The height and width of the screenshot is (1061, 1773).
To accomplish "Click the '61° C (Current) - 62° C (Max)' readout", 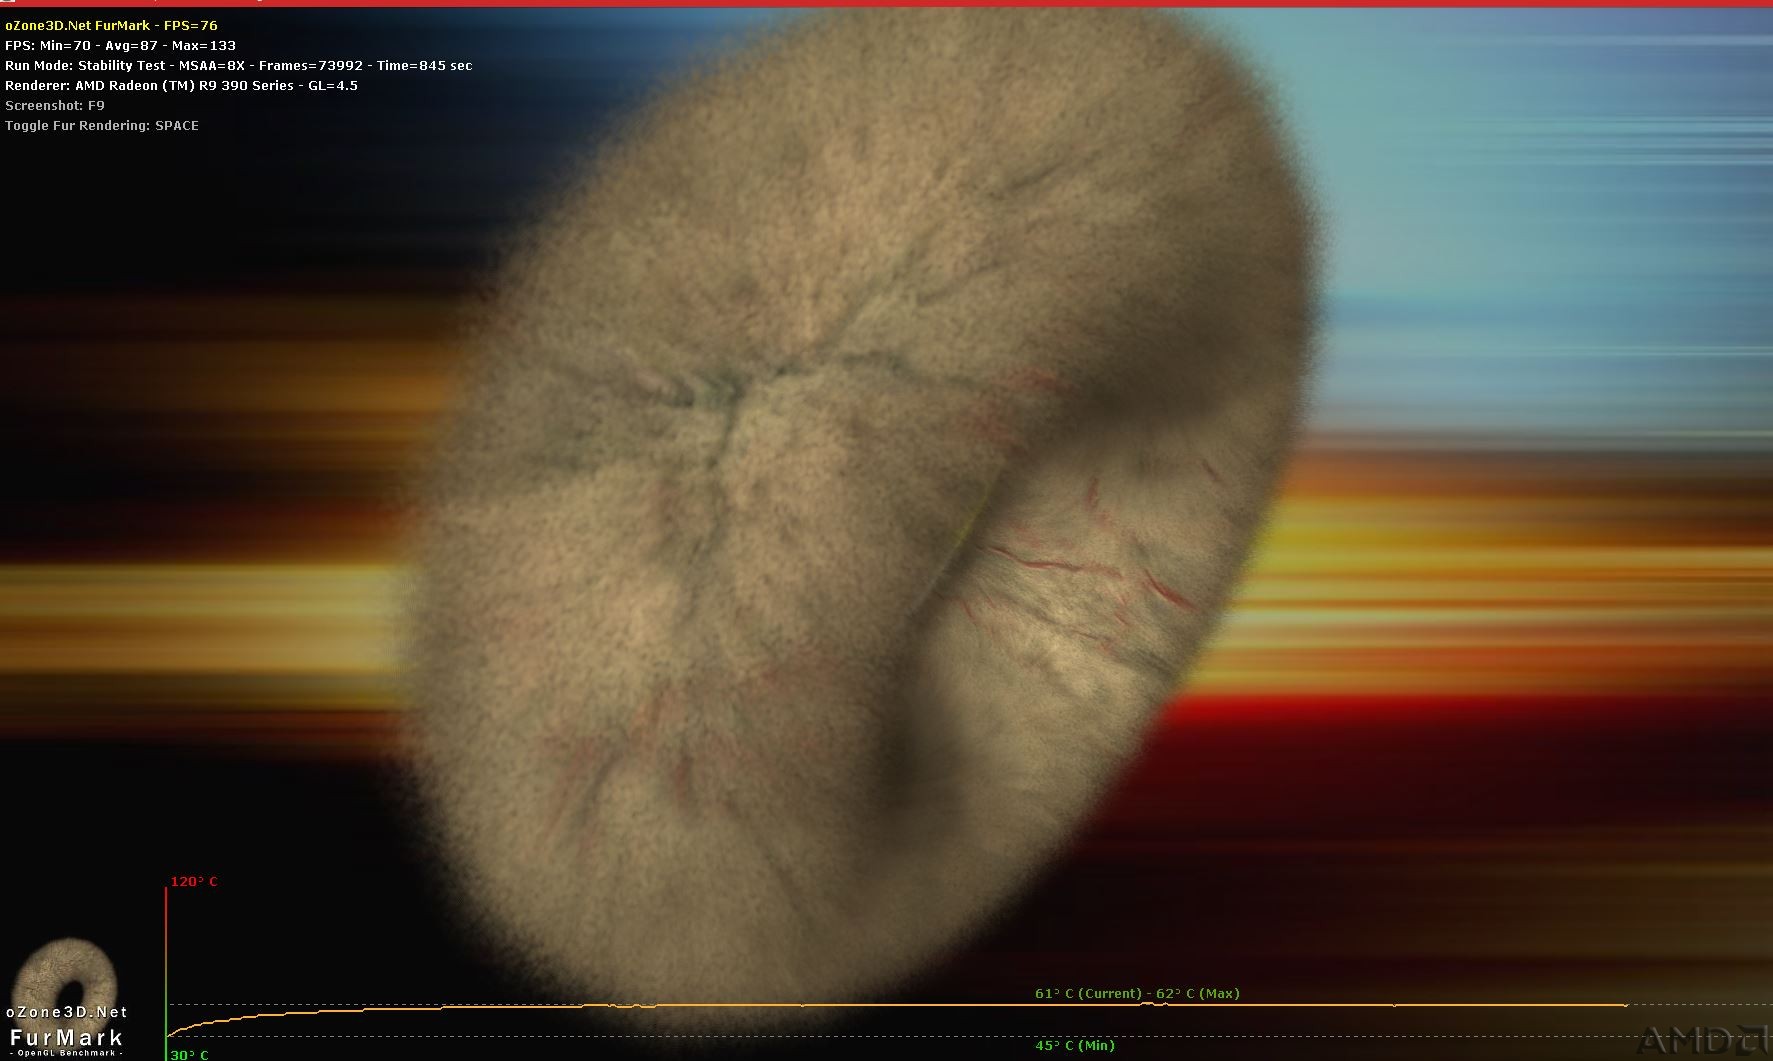I will click(1137, 994).
